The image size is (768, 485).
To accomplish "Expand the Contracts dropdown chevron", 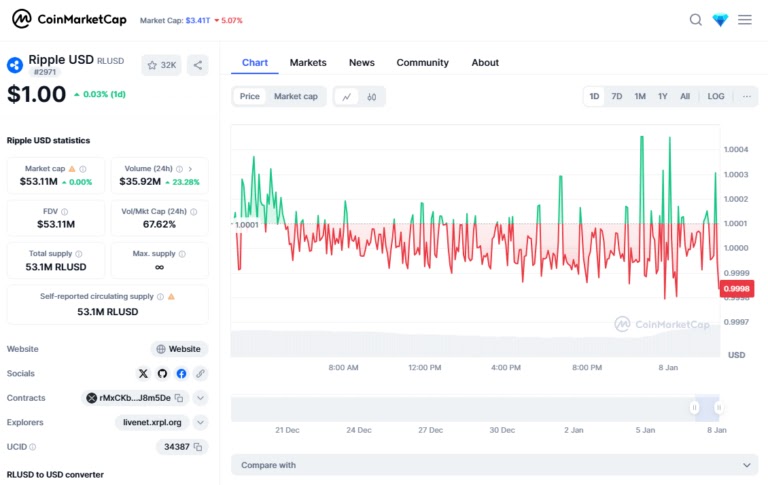I will pyautogui.click(x=200, y=398).
